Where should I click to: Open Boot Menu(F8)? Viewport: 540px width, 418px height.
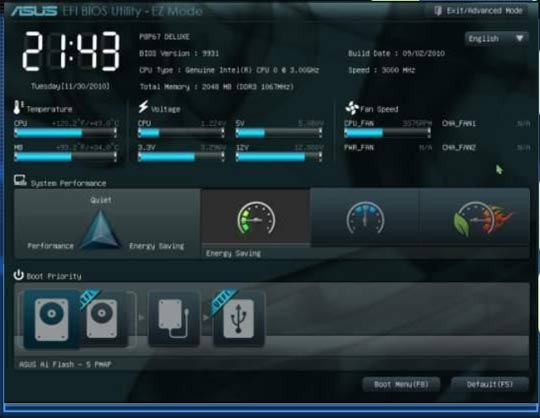pos(401,384)
